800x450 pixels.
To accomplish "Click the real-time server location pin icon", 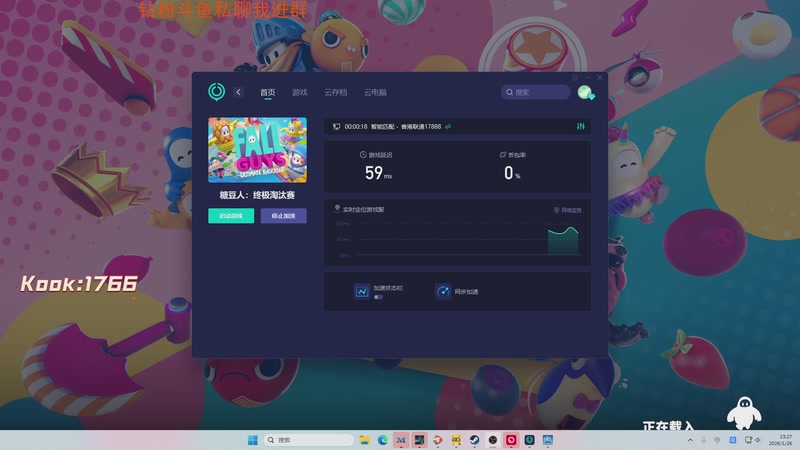I will click(337, 208).
